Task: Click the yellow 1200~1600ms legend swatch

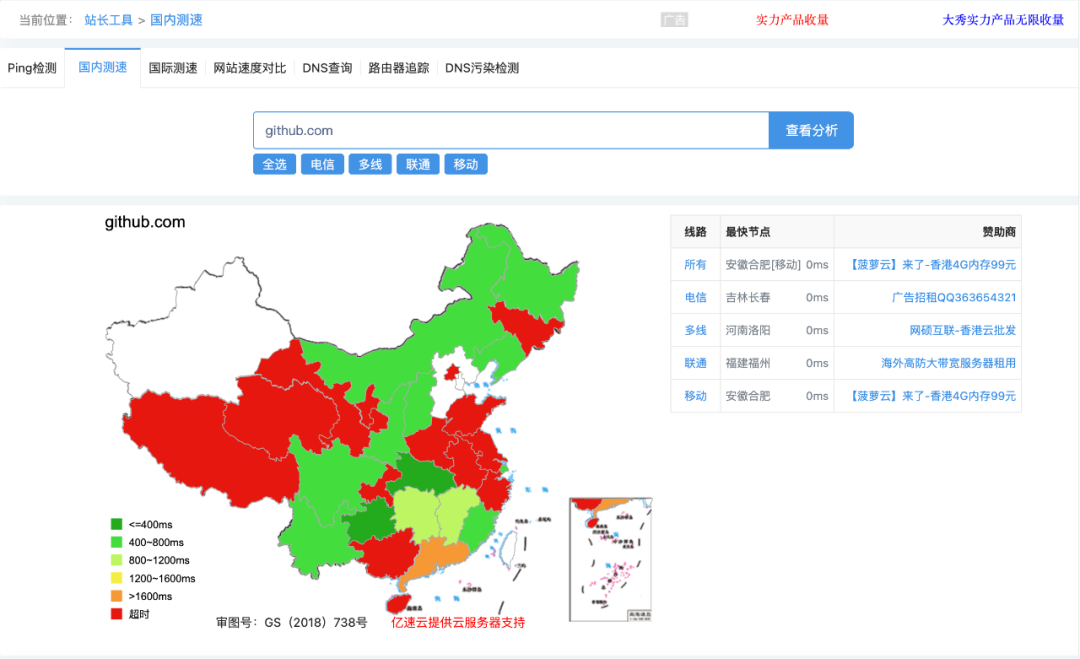Action: point(116,578)
